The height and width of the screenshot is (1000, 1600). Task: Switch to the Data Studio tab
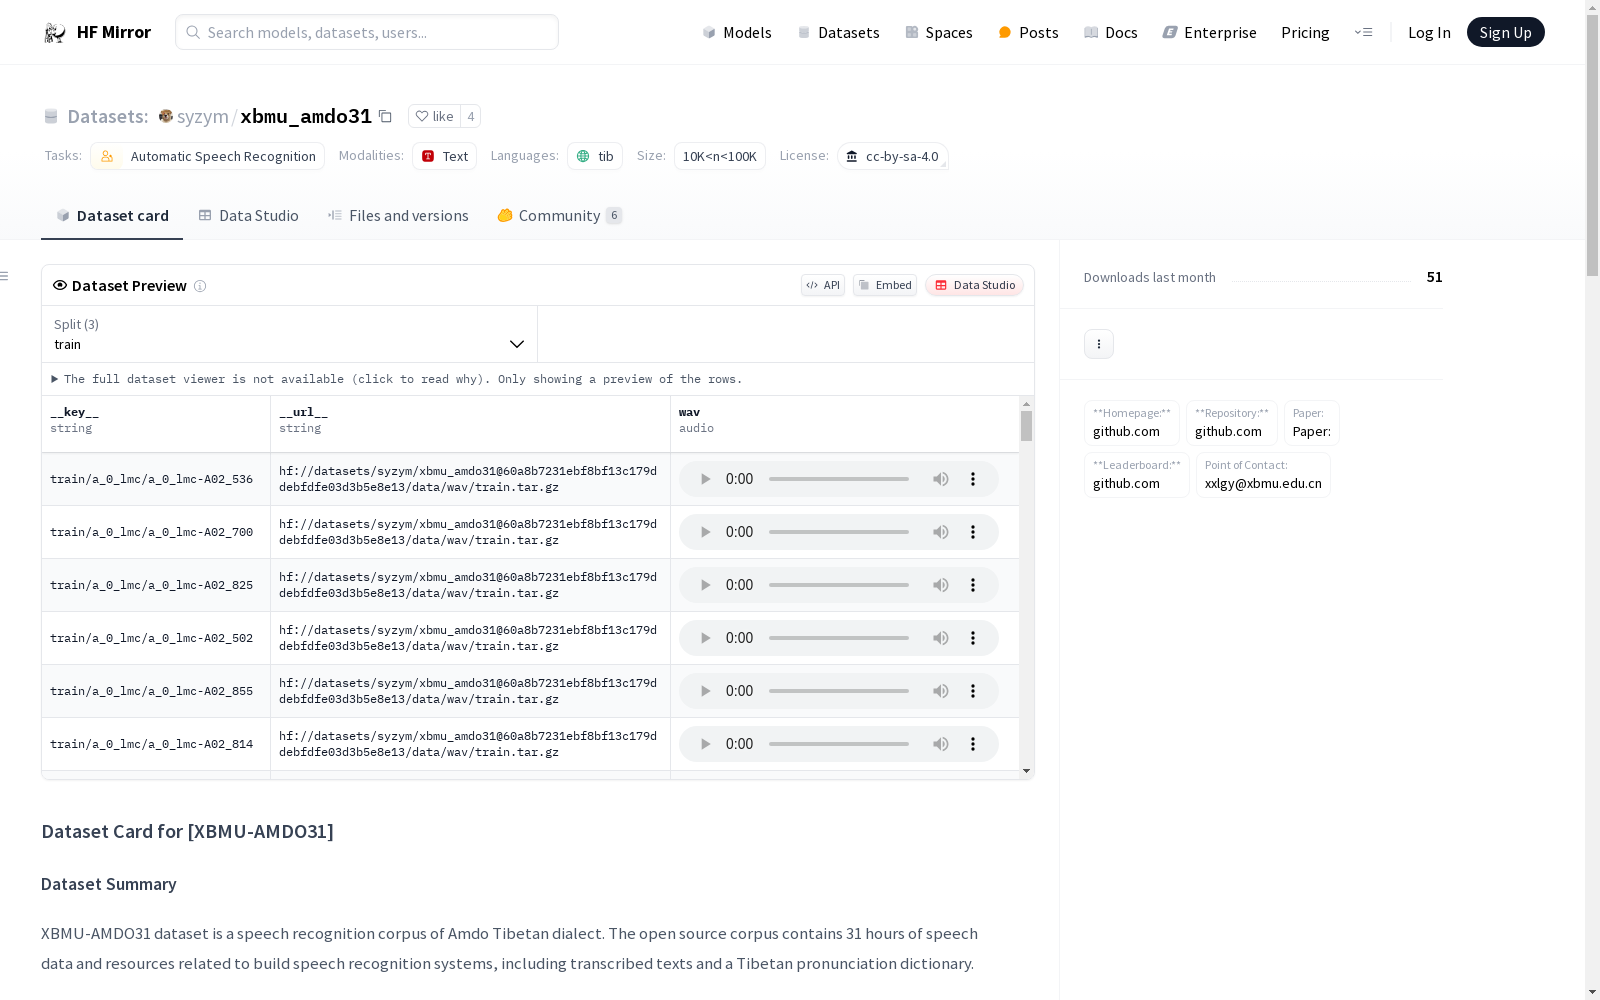pyautogui.click(x=249, y=216)
